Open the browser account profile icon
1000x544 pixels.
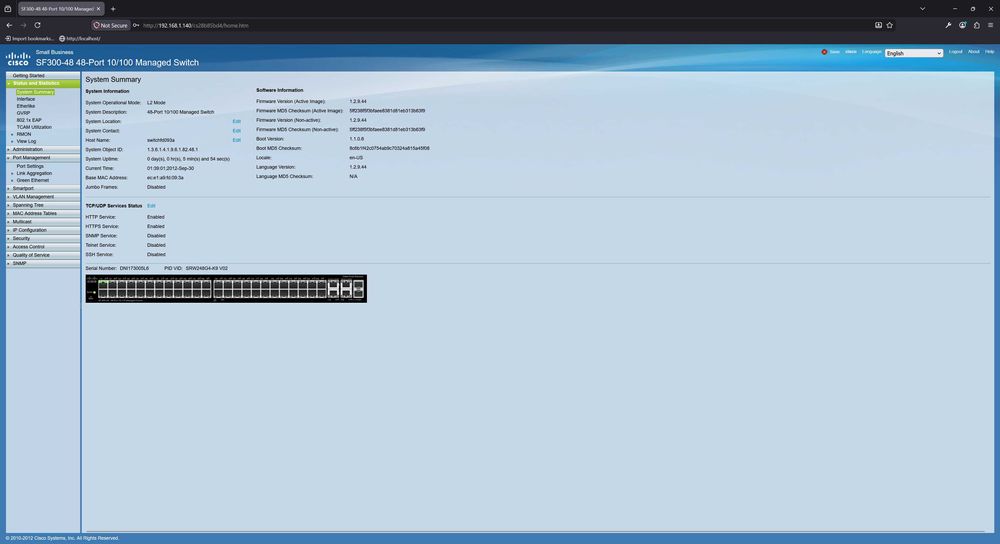tap(962, 26)
